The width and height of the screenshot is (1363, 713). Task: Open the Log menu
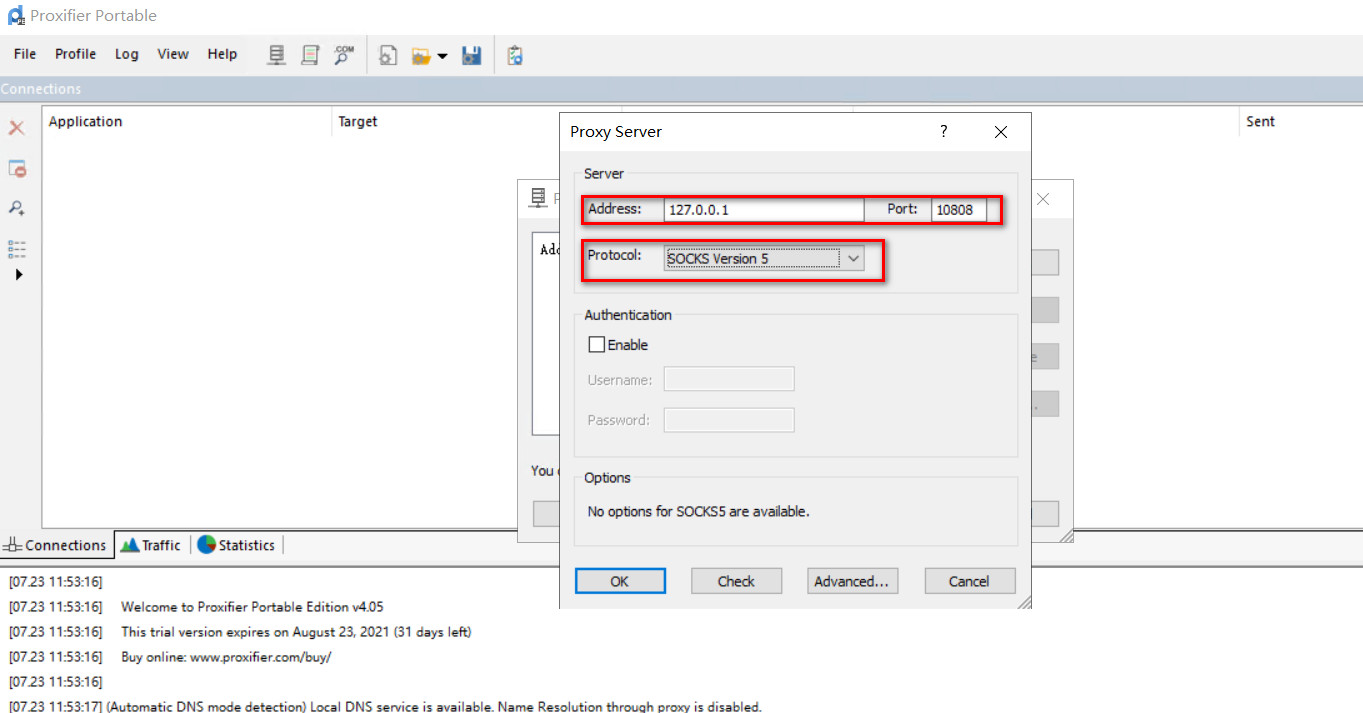pyautogui.click(x=126, y=54)
